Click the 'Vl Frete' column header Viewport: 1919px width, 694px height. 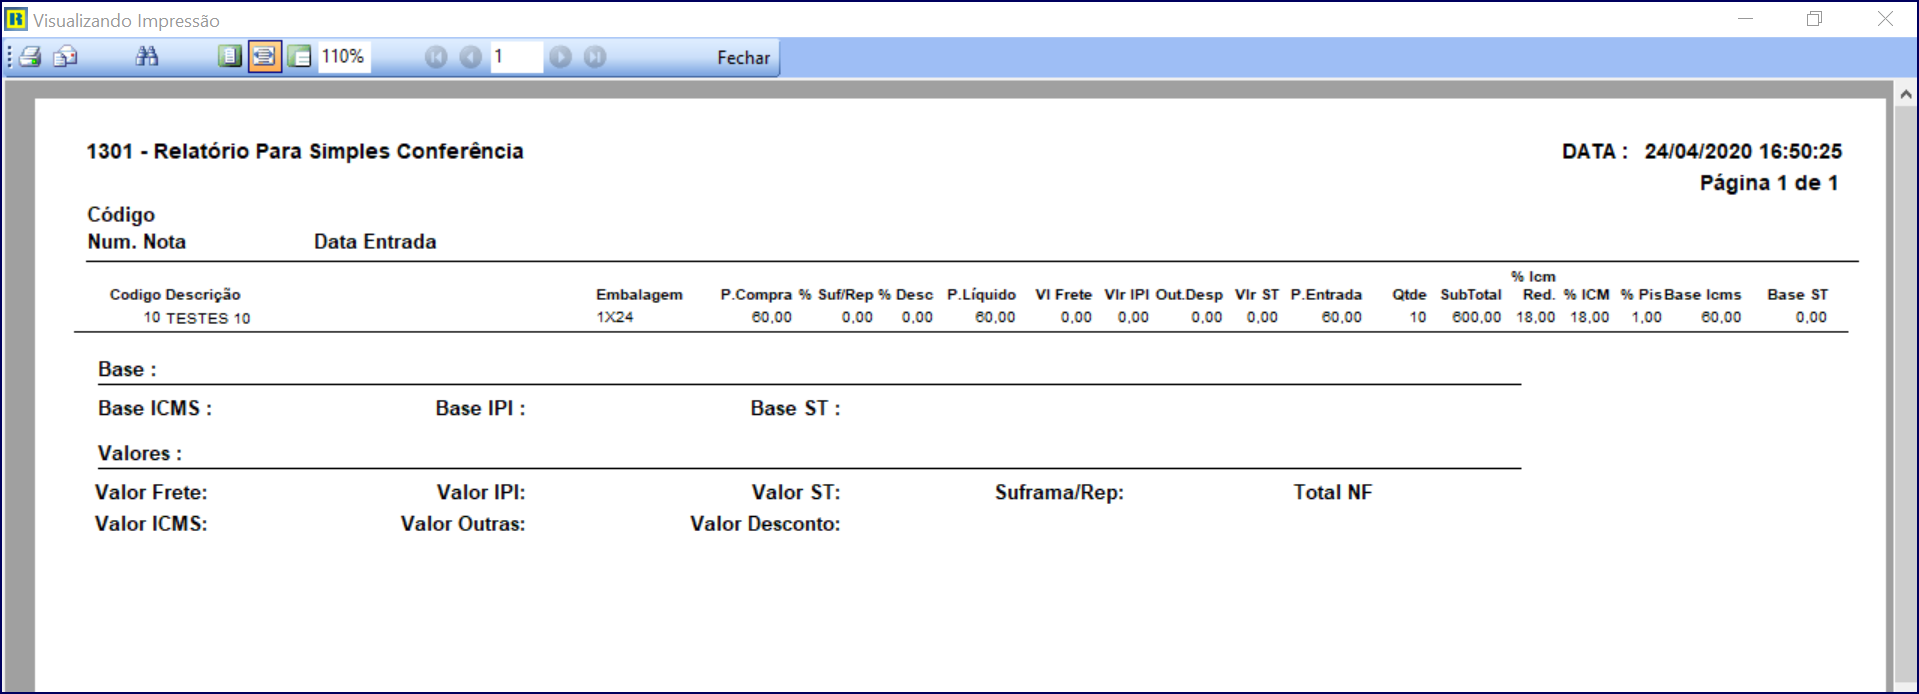1063,295
